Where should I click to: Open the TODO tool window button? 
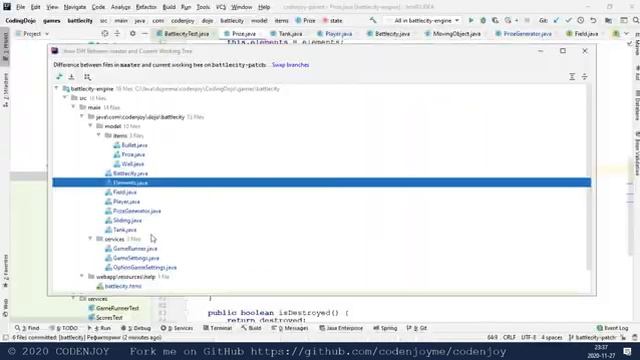click(63, 328)
